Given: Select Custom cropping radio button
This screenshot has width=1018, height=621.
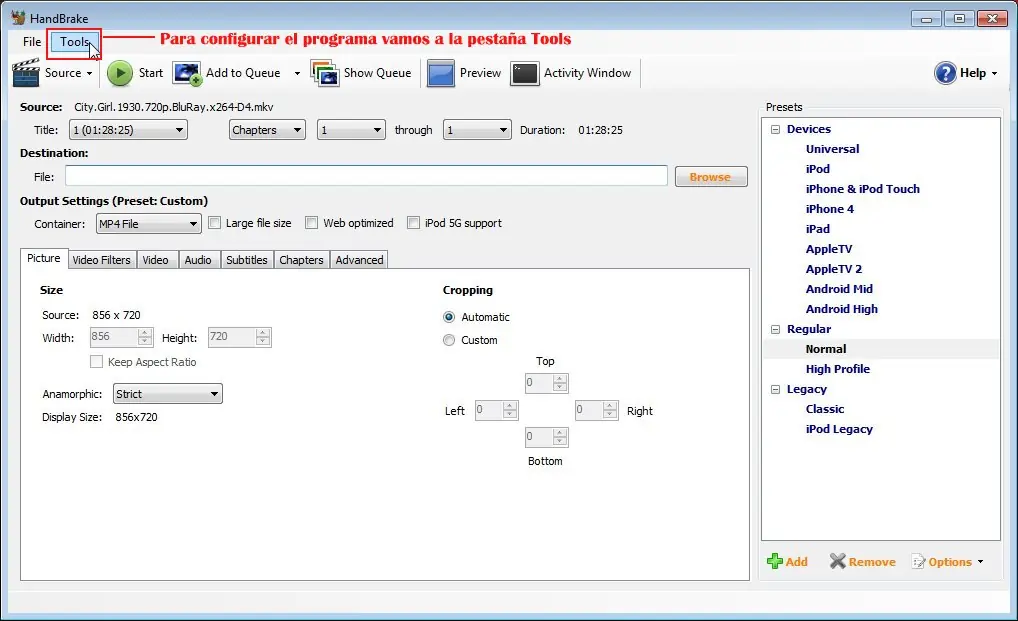Looking at the screenshot, I should click(449, 340).
